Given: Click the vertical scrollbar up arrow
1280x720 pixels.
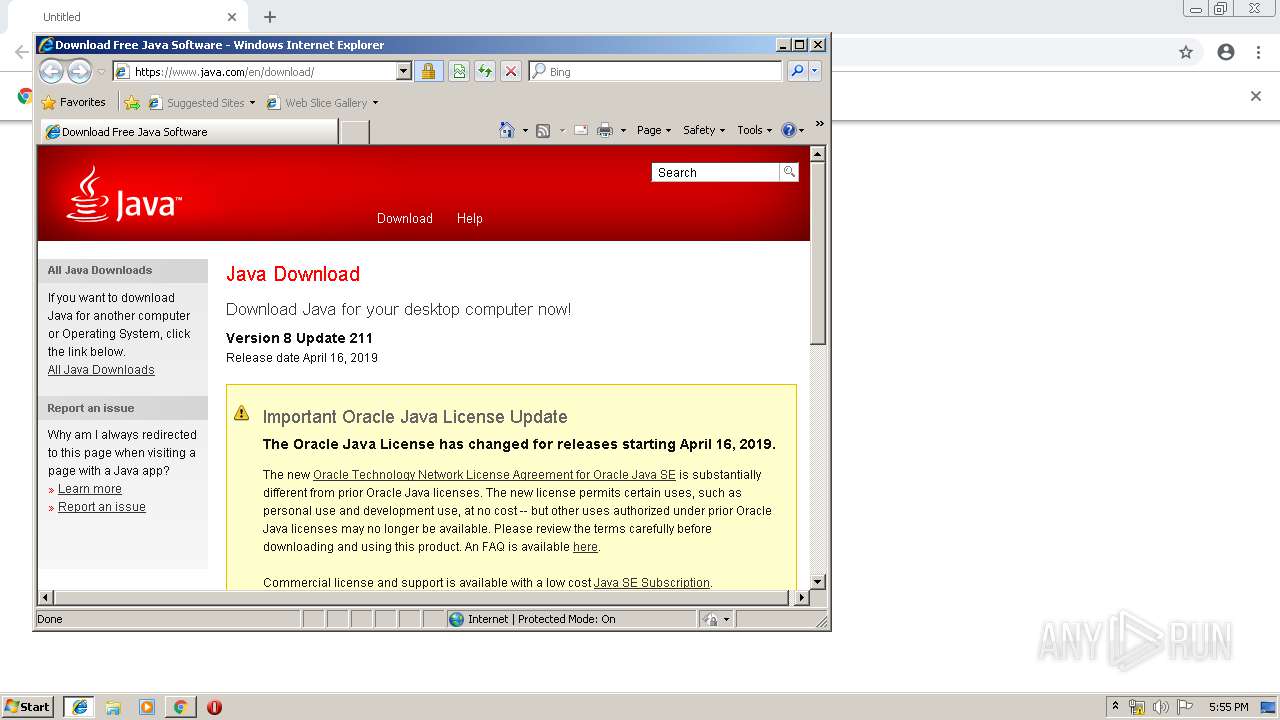Looking at the screenshot, I should click(818, 155).
